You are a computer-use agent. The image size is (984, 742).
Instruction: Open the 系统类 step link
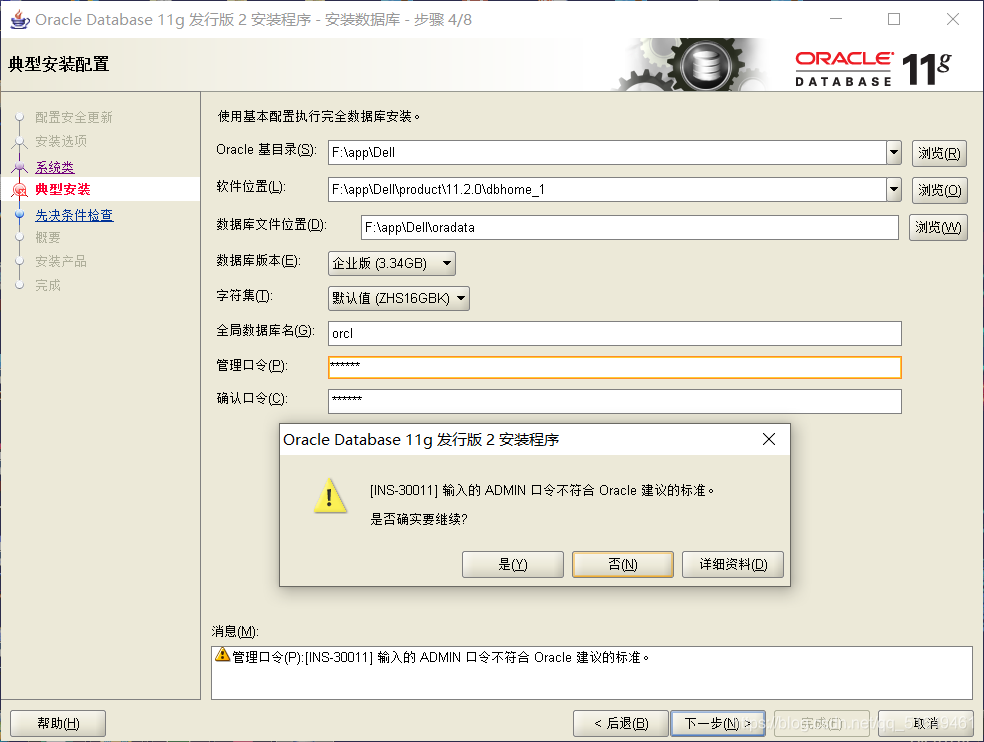pyautogui.click(x=55, y=167)
